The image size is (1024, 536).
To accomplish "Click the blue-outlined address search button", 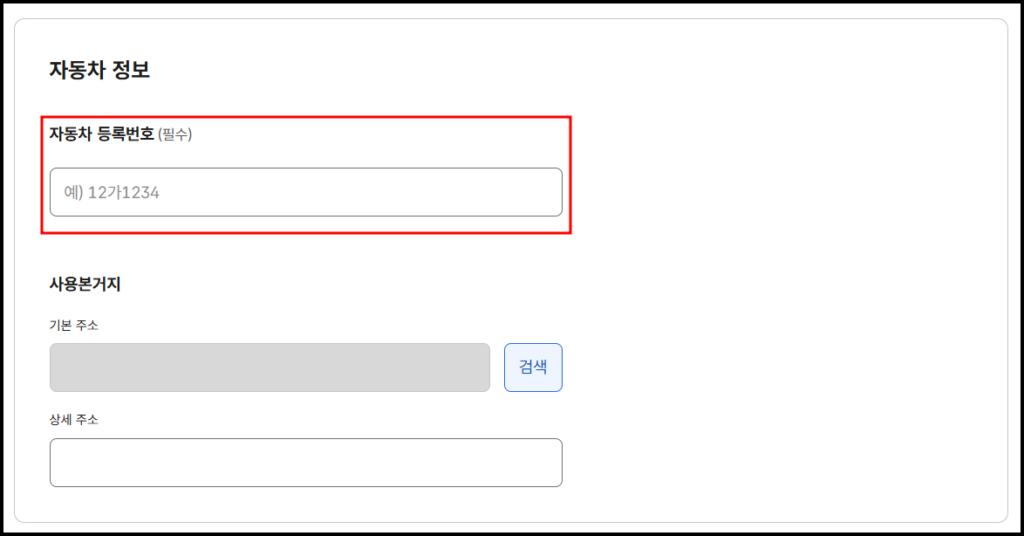I will click(533, 367).
